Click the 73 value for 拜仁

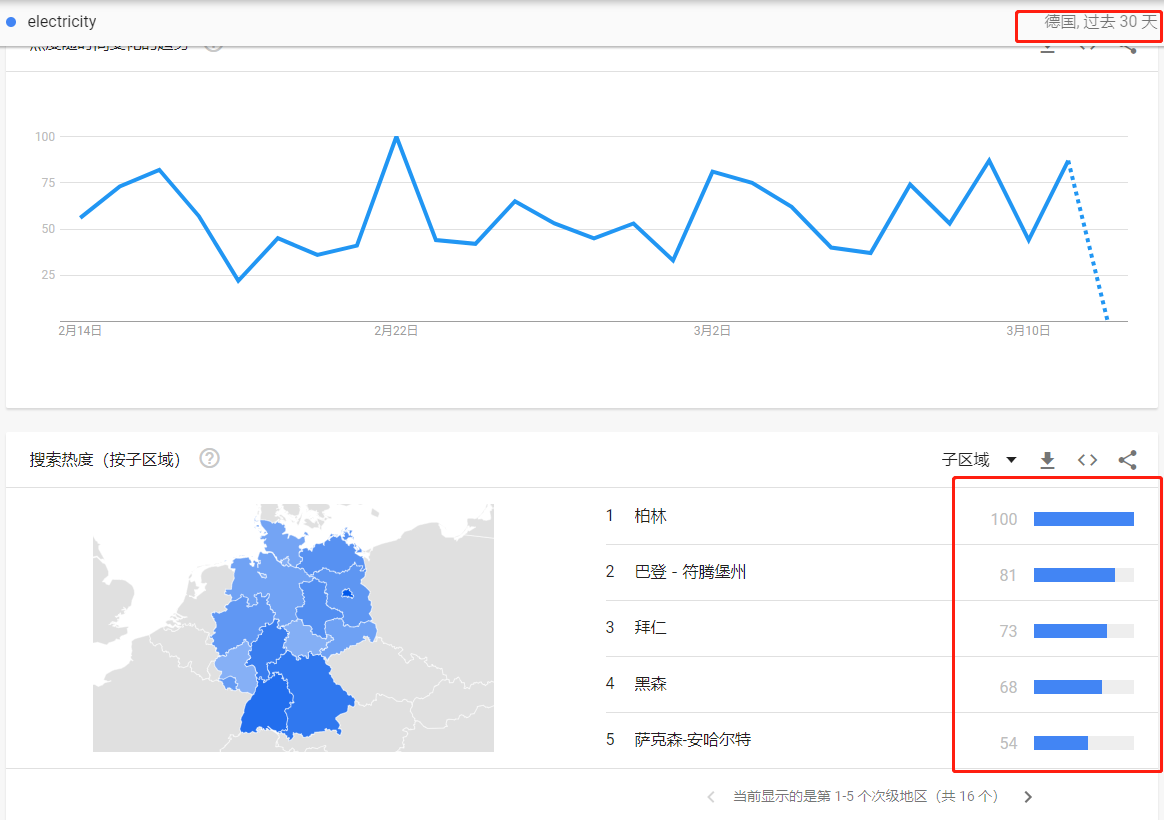tap(1008, 632)
